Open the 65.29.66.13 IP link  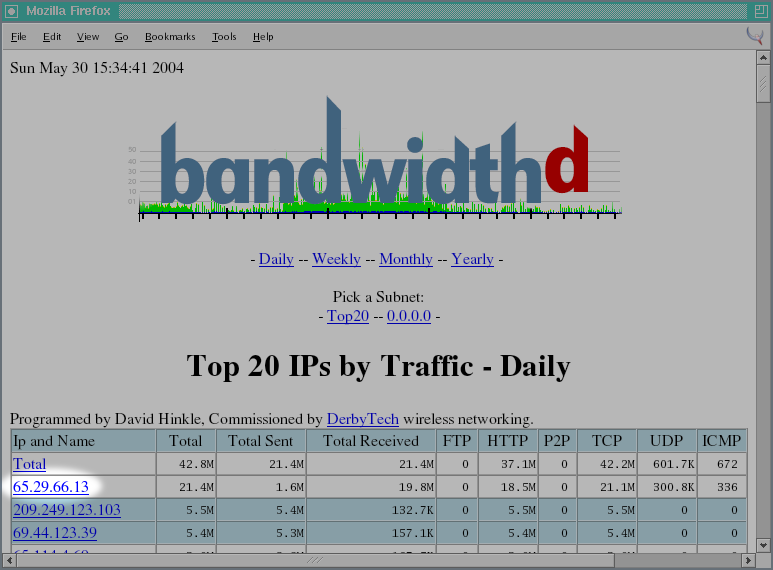tap(51, 487)
